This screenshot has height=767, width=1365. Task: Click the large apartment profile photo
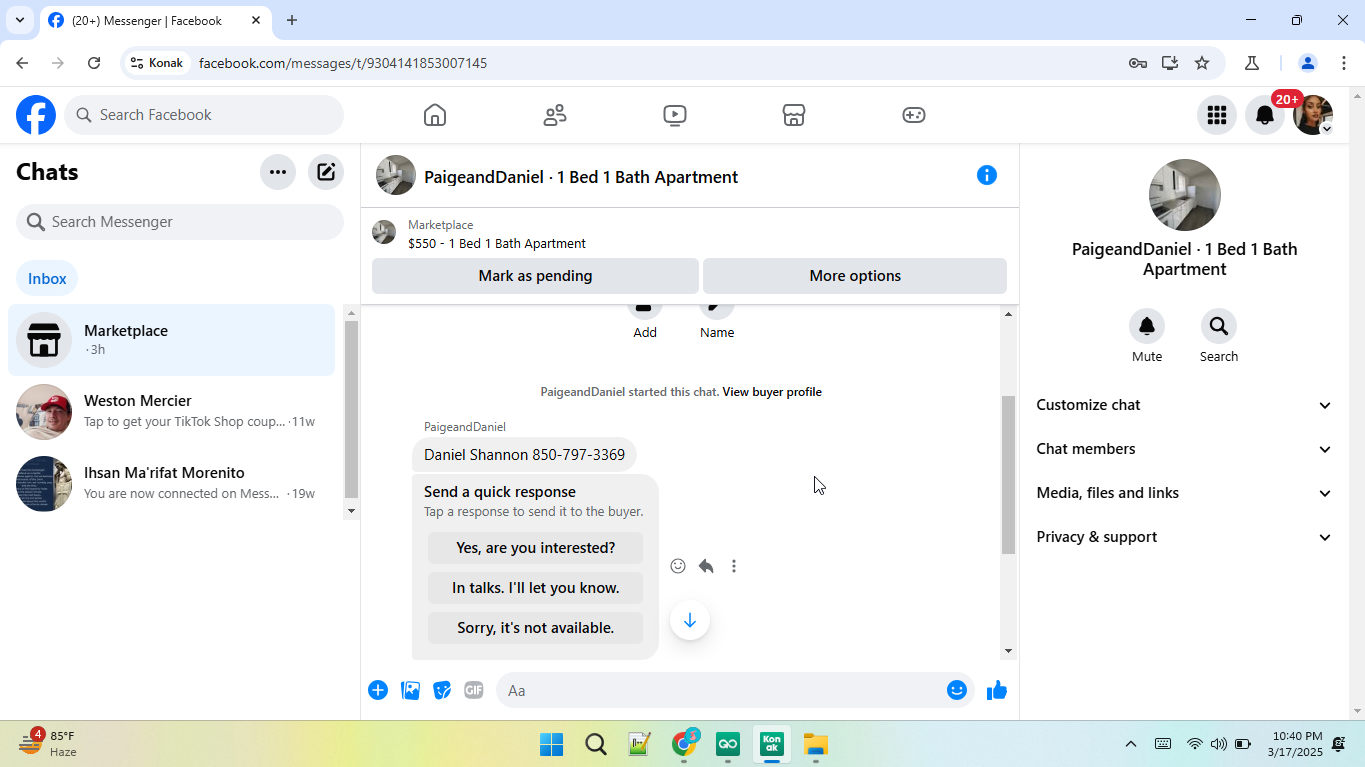pyautogui.click(x=1185, y=195)
